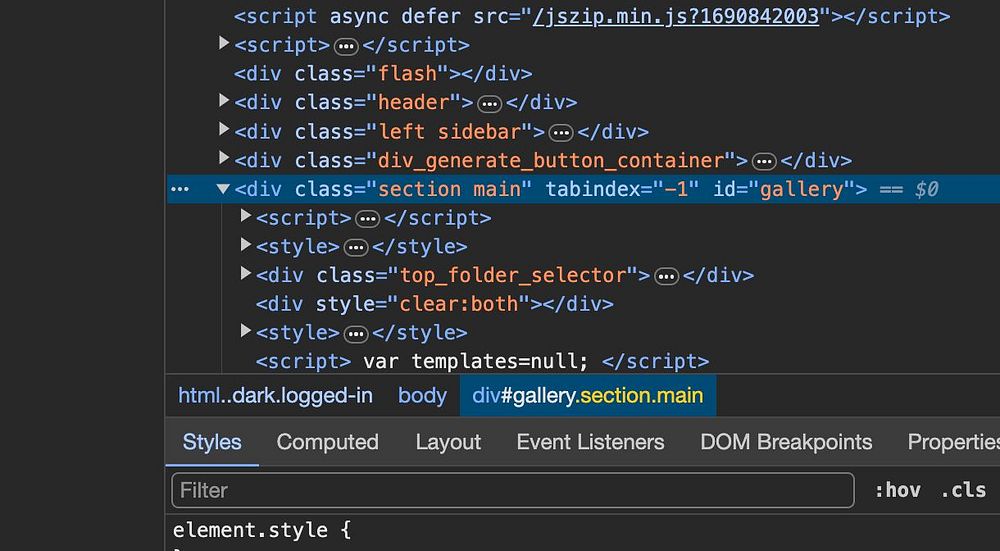This screenshot has width=1000, height=551.
Task: Select html..dark.logged-in breadcrumb
Action: 275,395
